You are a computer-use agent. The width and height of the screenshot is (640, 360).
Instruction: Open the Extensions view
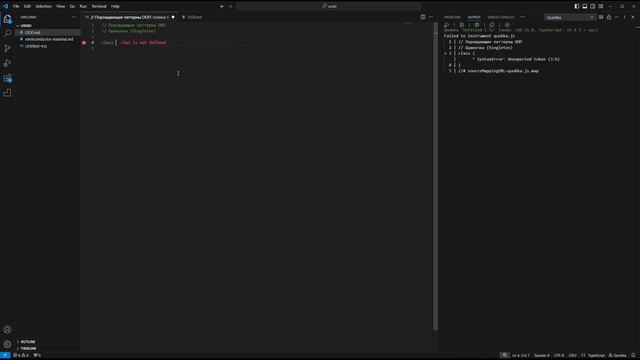pos(7,78)
